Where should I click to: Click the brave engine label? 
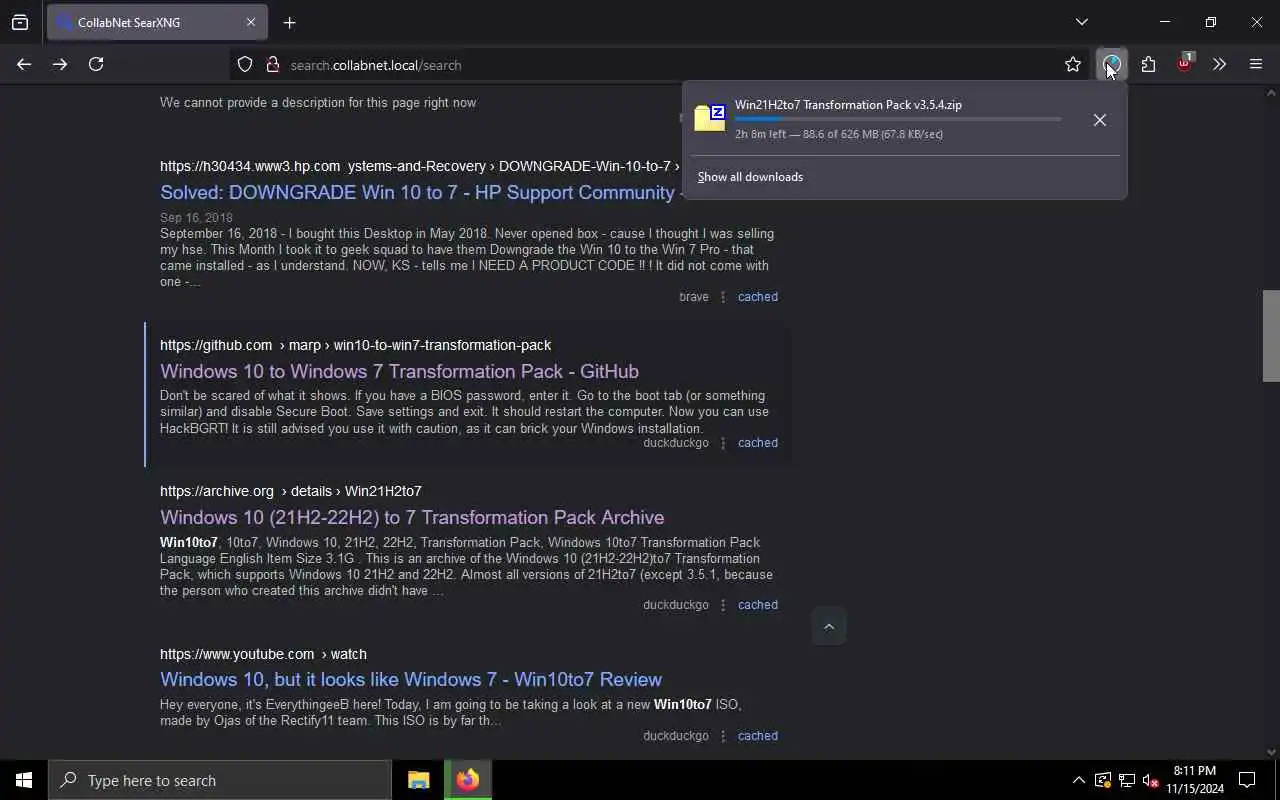[x=693, y=297]
